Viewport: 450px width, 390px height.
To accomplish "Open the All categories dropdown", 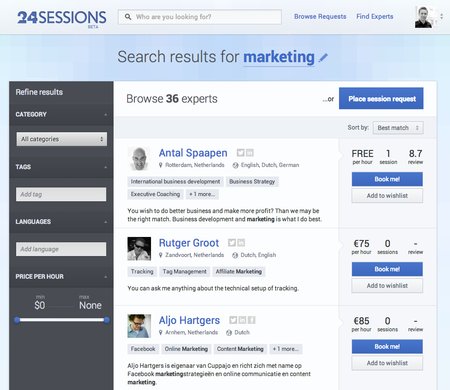I will pyautogui.click(x=62, y=139).
